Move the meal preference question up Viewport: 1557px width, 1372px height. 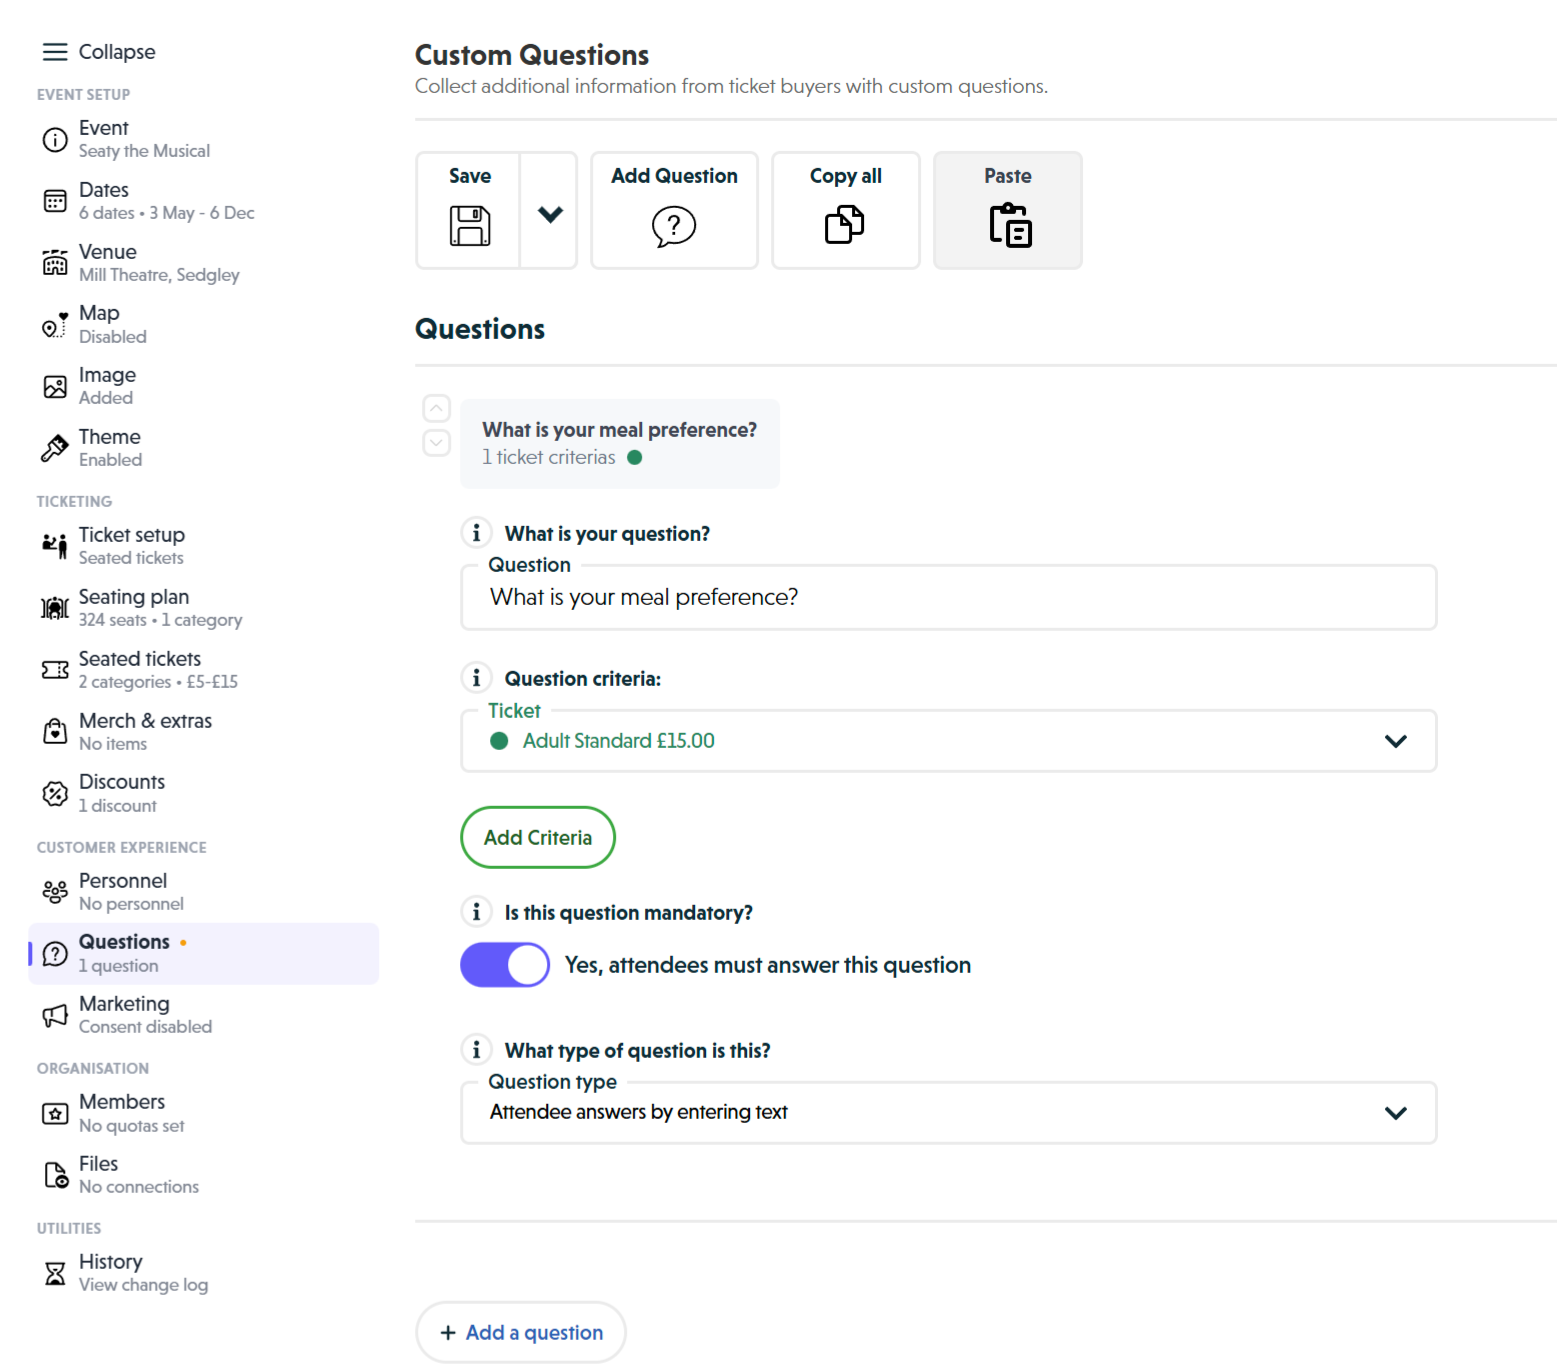coord(436,408)
